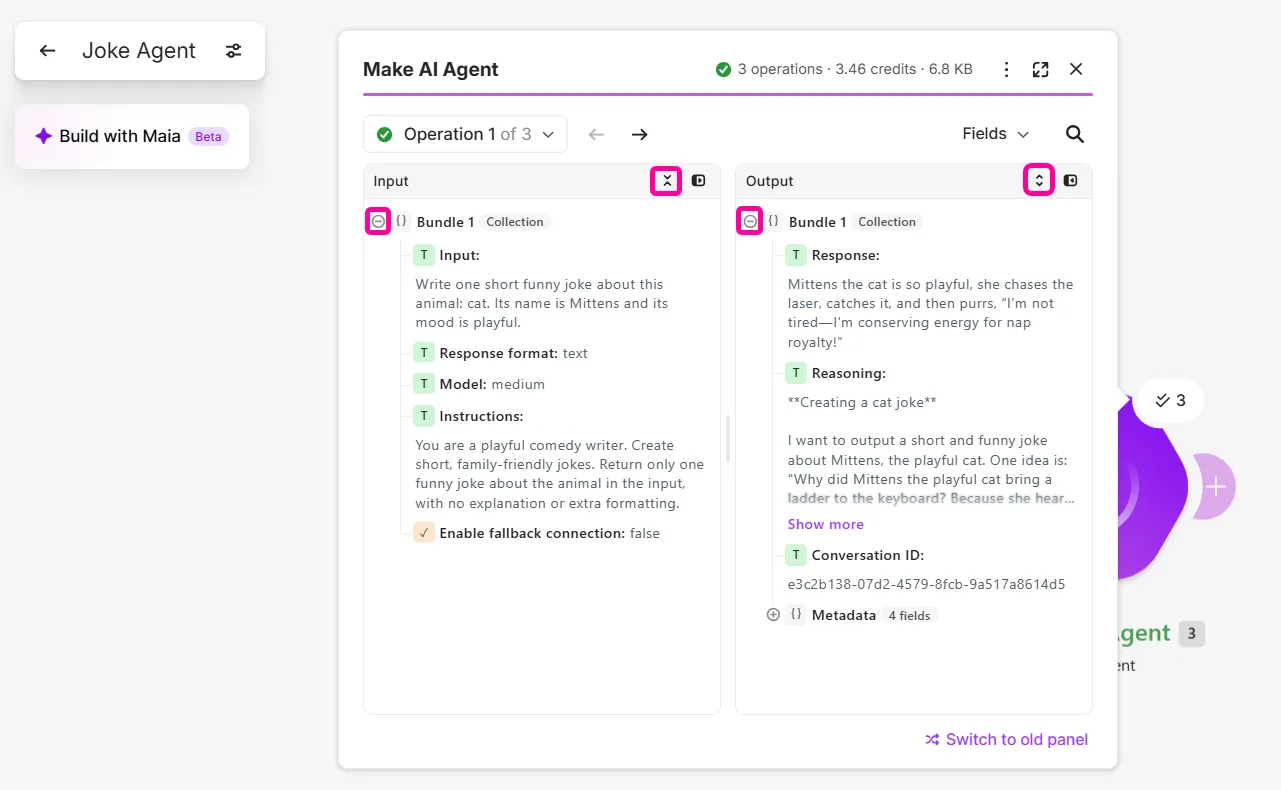Click the plus button to add a module
Image resolution: width=1281 pixels, height=790 pixels.
coord(1215,487)
